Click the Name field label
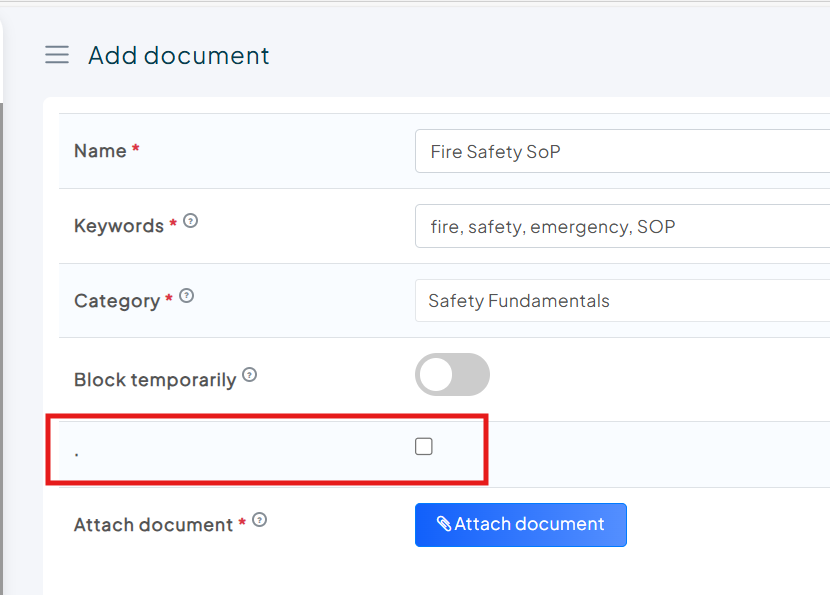 pos(100,151)
